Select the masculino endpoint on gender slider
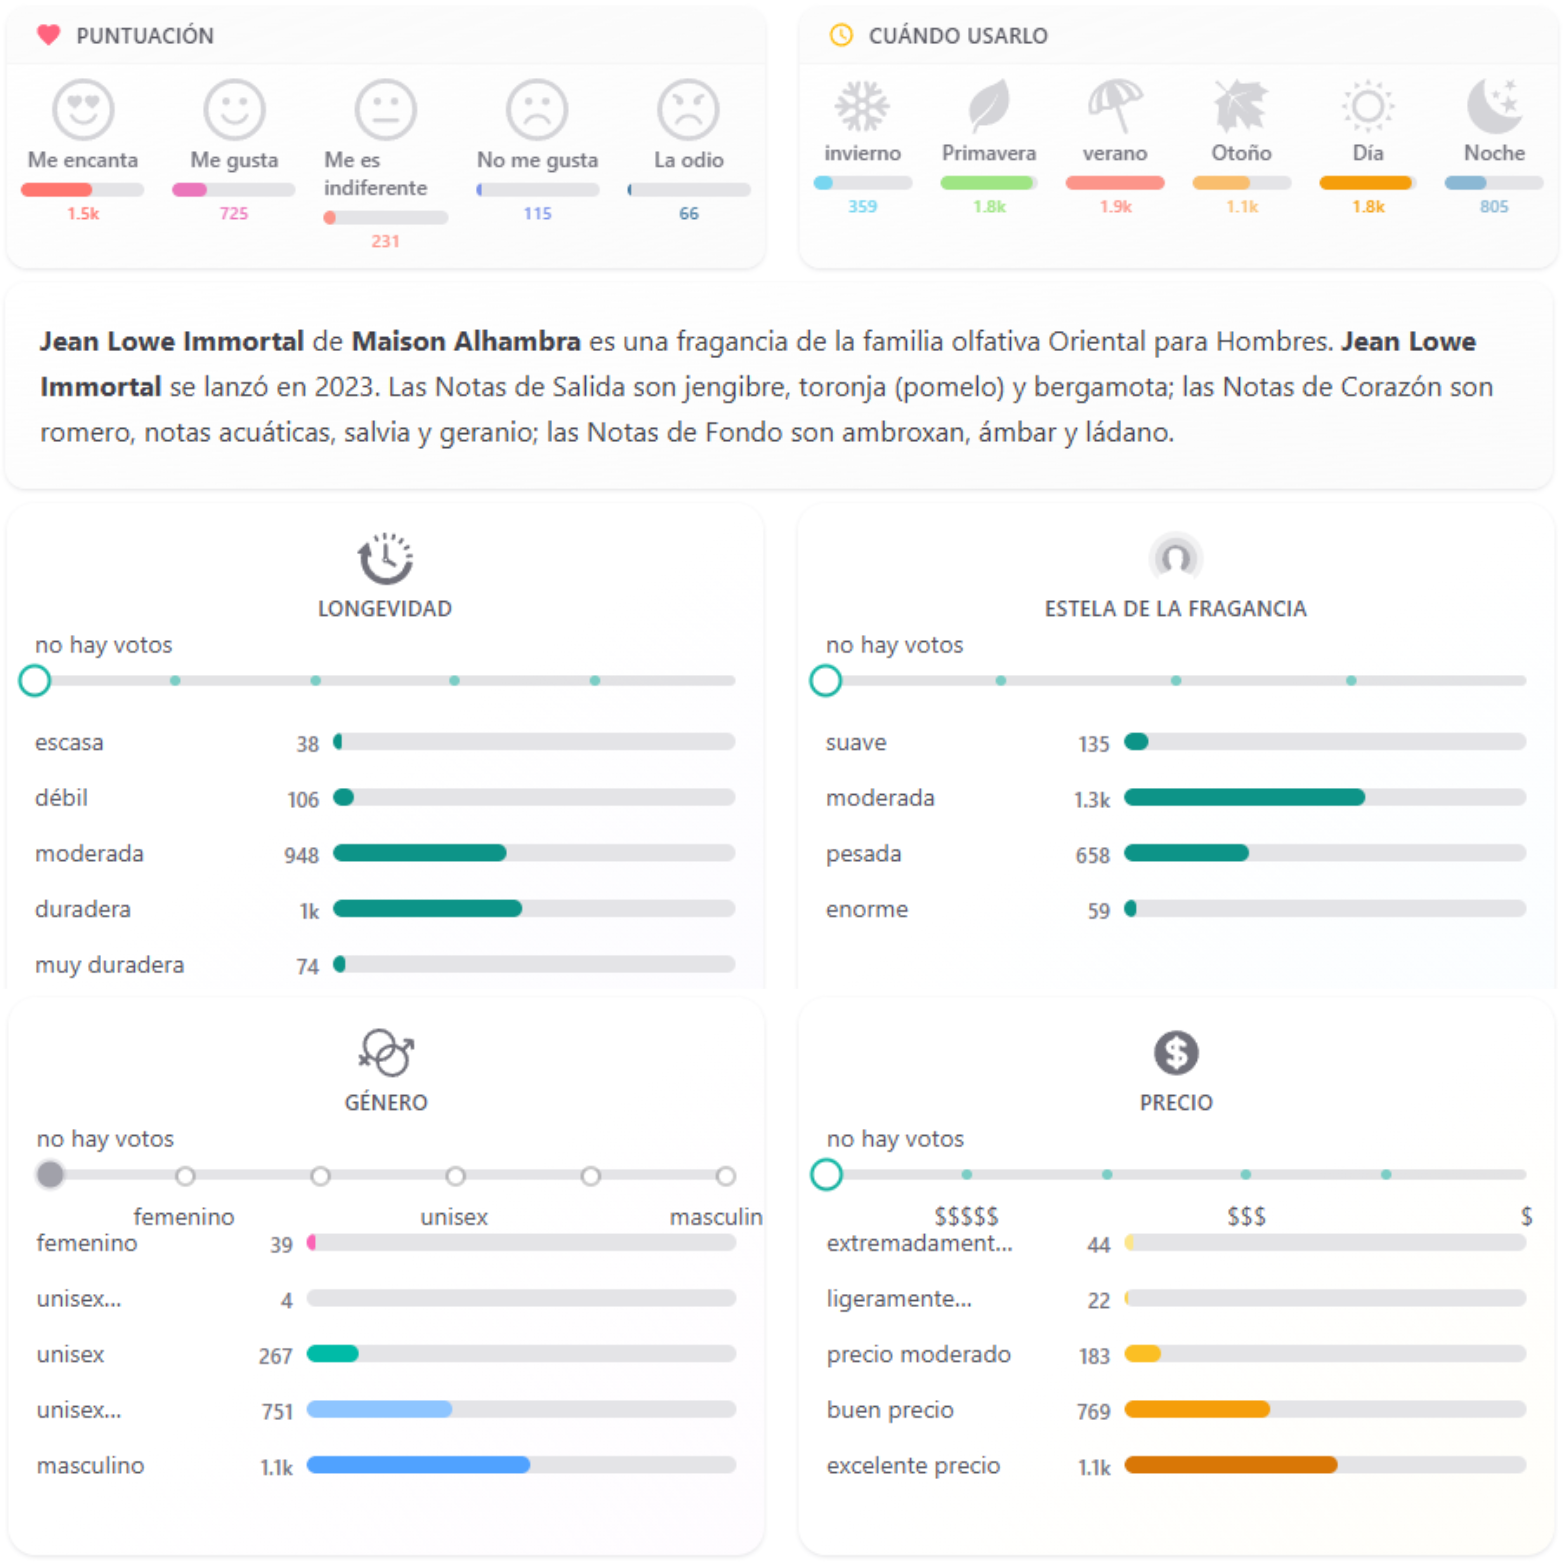This screenshot has height=1563, width=1563. pos(726,1176)
